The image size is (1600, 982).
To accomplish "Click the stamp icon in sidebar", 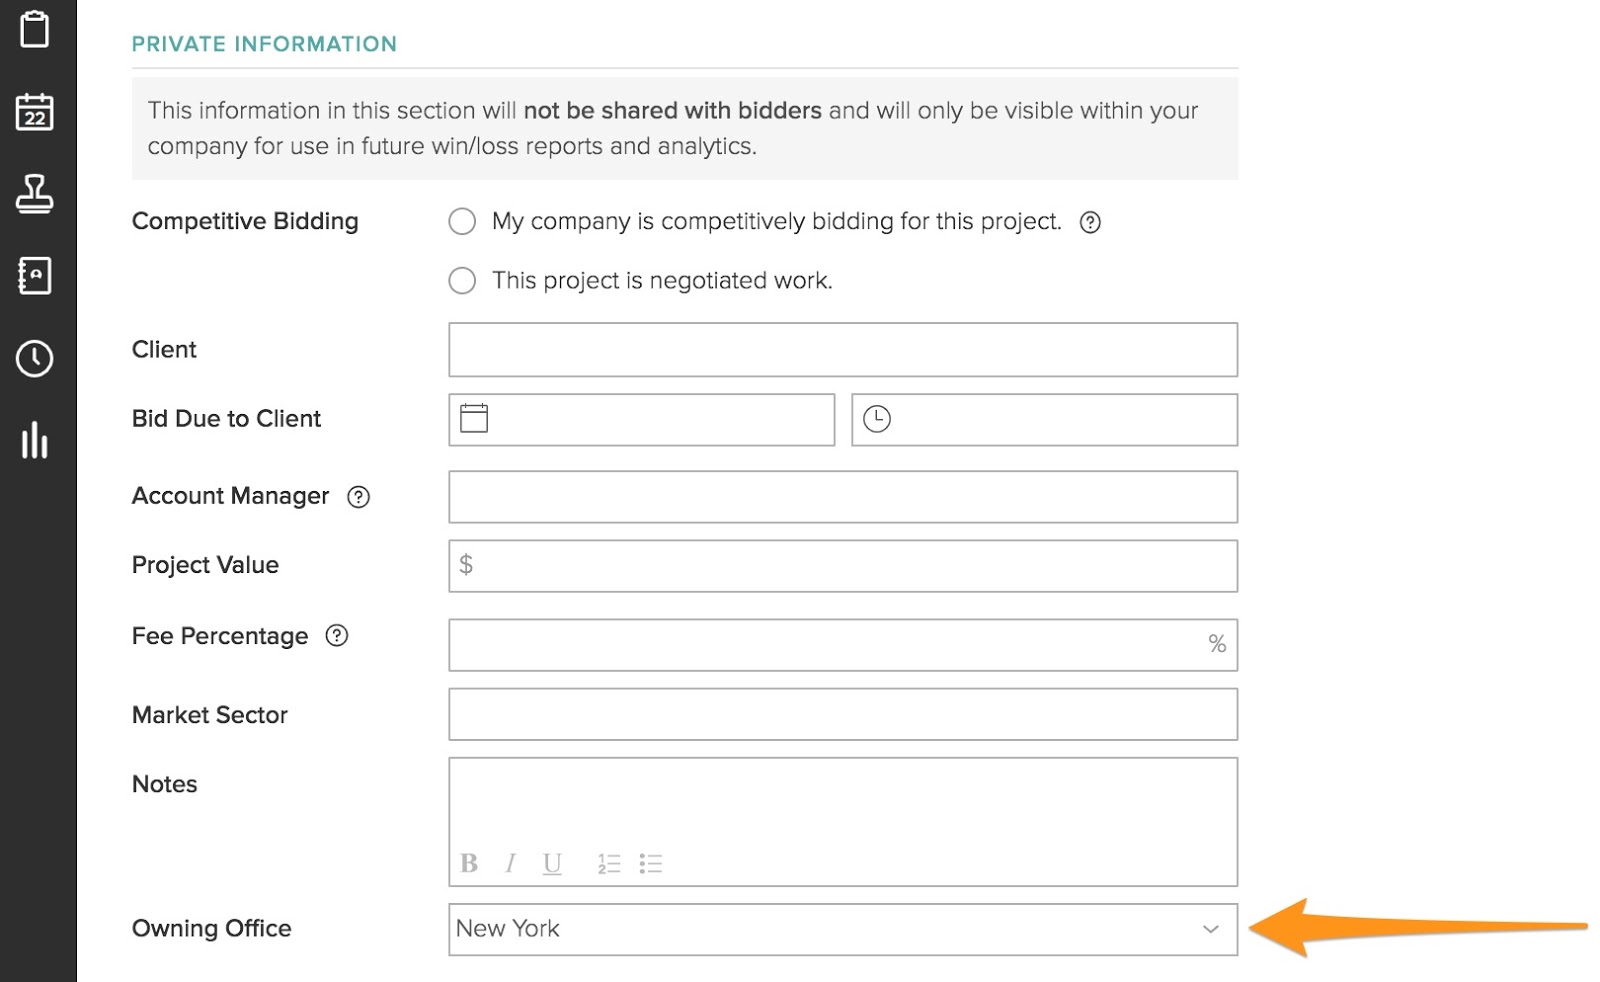I will point(35,194).
